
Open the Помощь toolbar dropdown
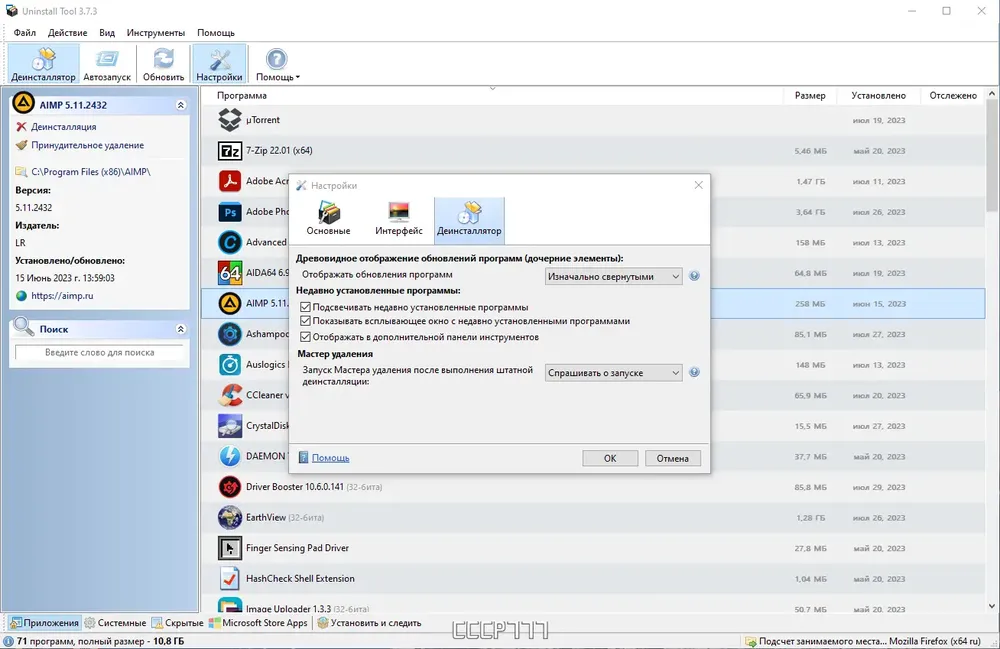(277, 64)
